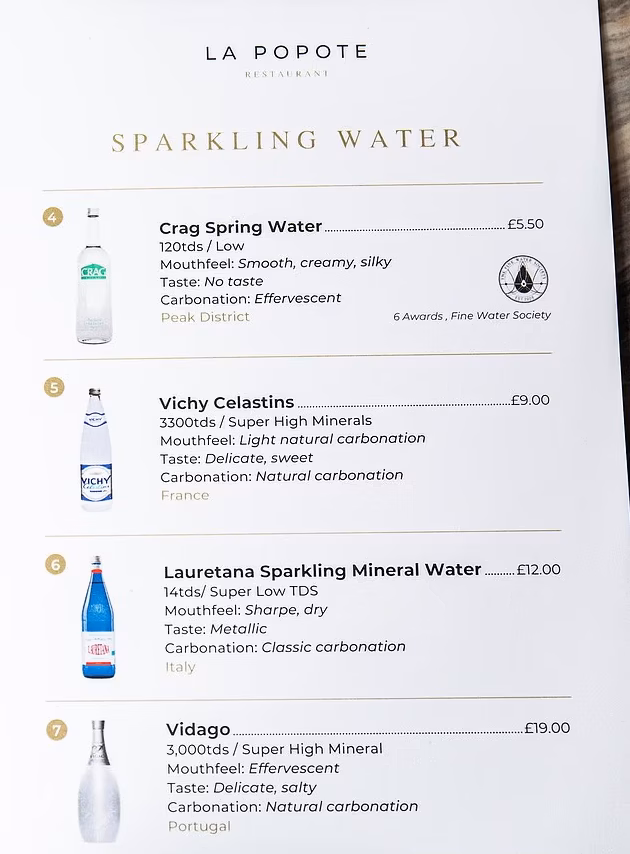Viewport: 630px width, 854px height.
Task: Select the blue Lauretana bottle image
Action: (x=99, y=617)
